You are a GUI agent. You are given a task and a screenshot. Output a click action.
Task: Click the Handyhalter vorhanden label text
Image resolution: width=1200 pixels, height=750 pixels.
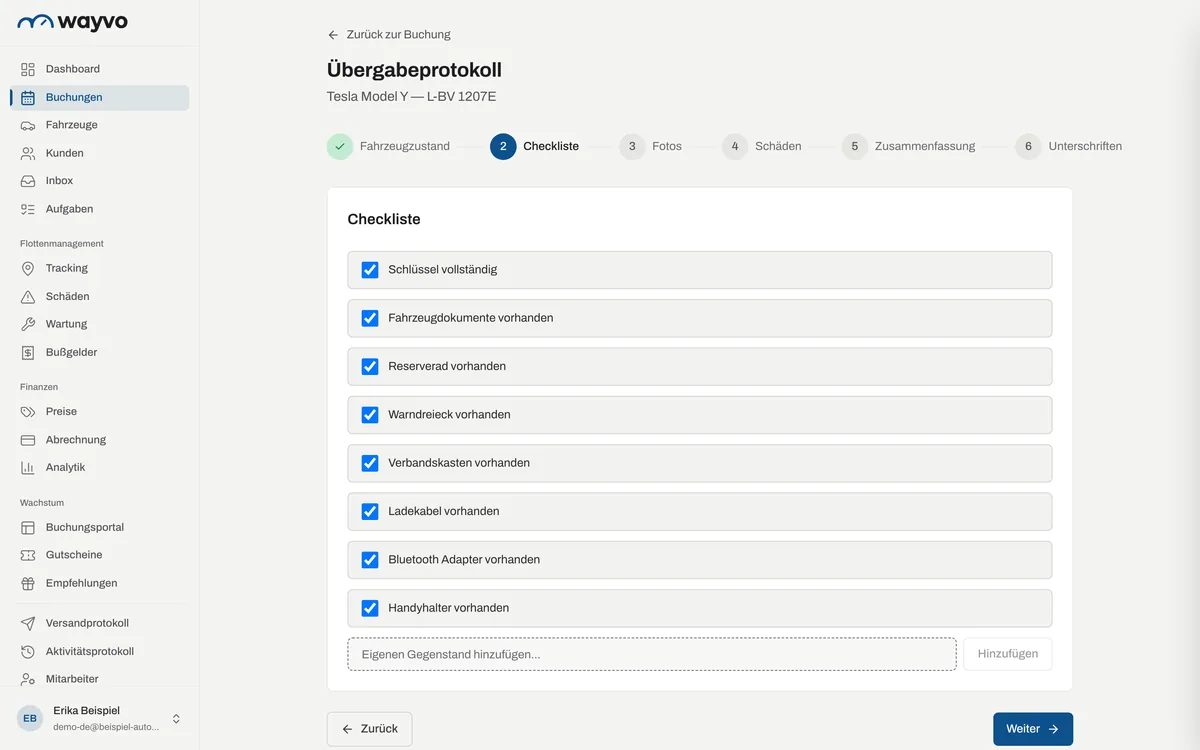coord(449,608)
